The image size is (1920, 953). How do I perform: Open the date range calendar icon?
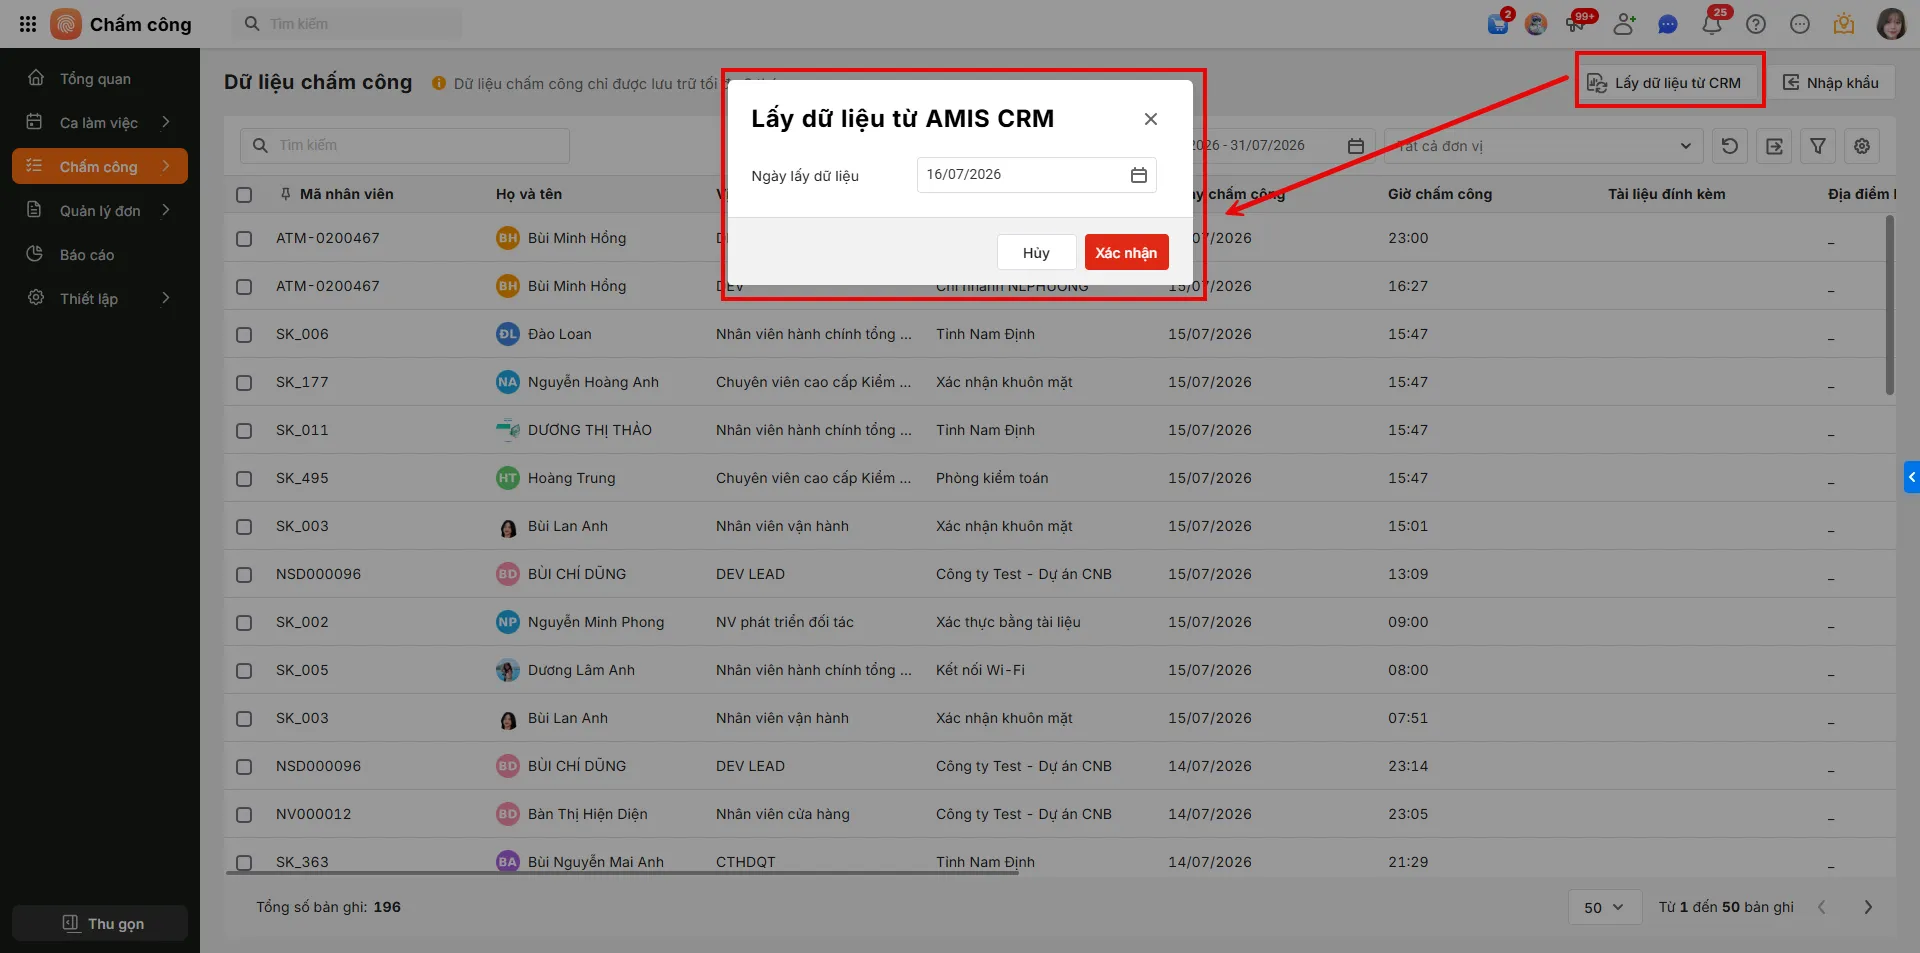click(1356, 146)
